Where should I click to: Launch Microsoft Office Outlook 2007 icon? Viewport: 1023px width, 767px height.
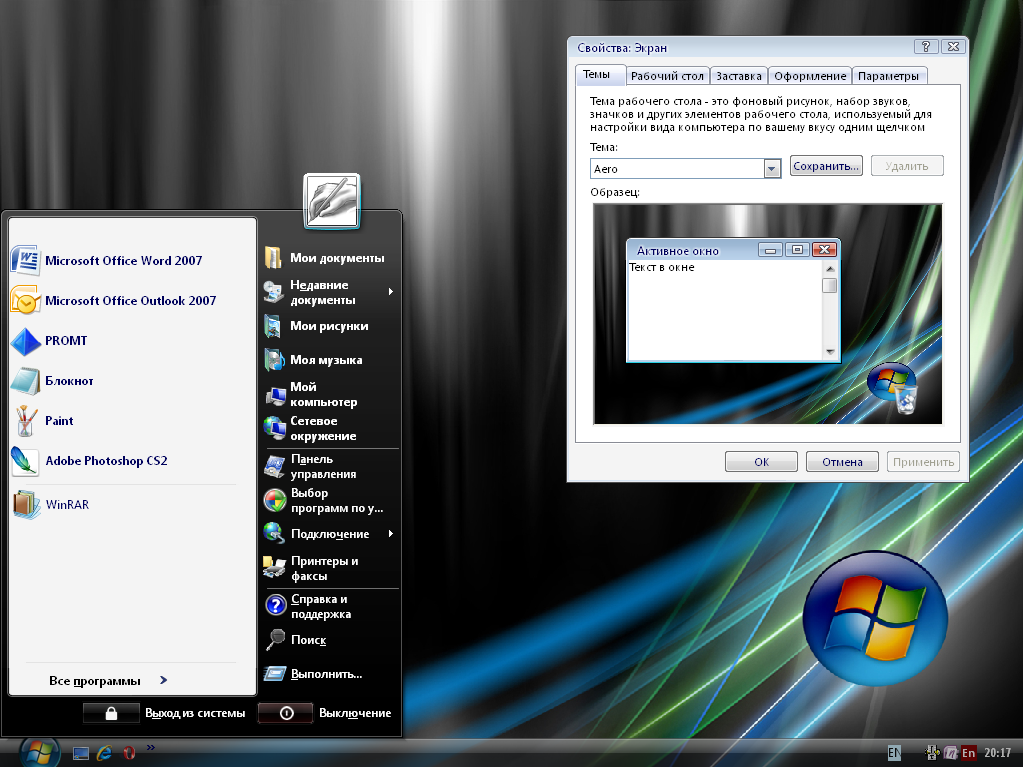(26, 301)
